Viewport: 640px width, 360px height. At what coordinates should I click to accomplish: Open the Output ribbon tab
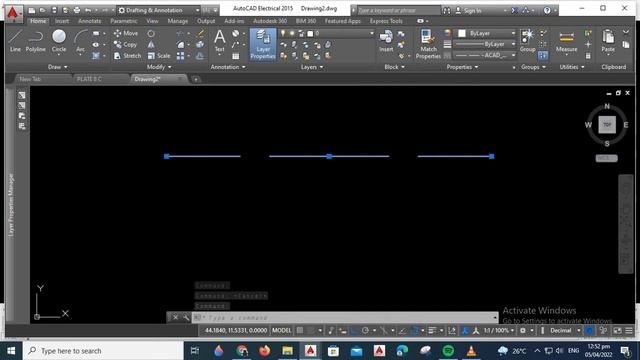point(206,21)
